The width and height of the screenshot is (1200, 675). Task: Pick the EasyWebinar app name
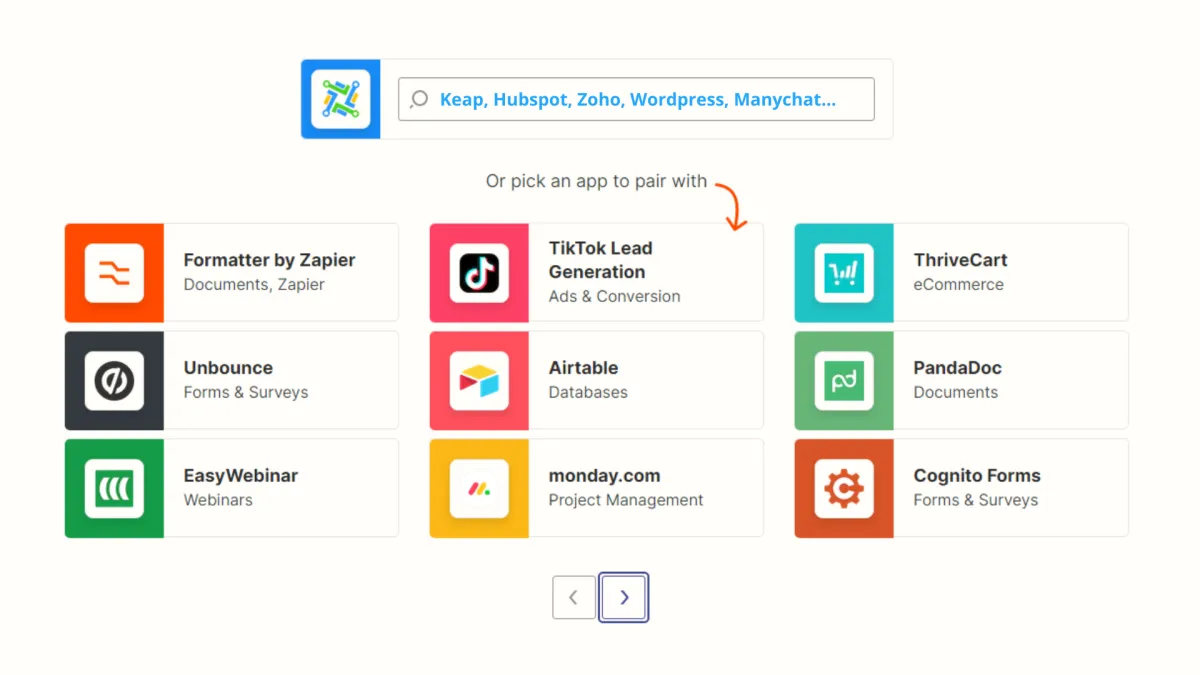click(x=240, y=476)
